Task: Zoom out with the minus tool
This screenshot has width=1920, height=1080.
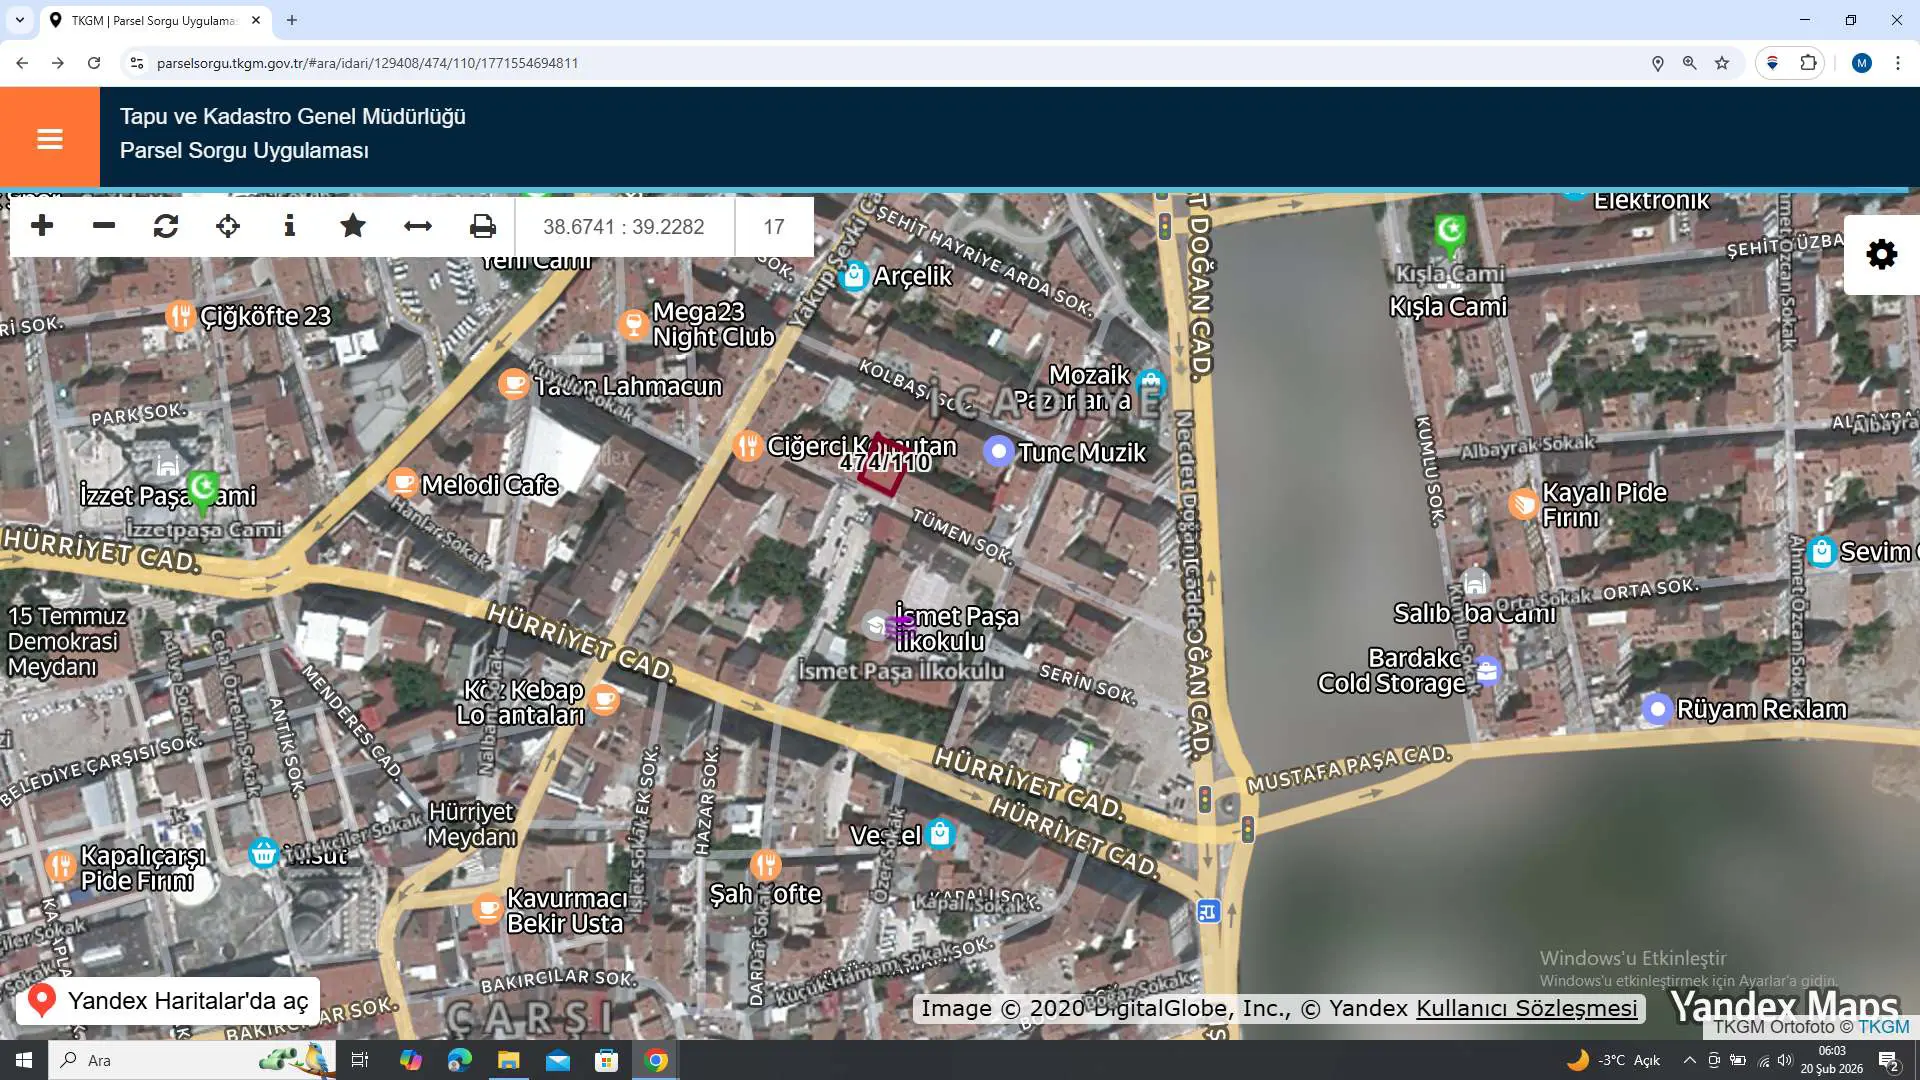Action: (104, 226)
